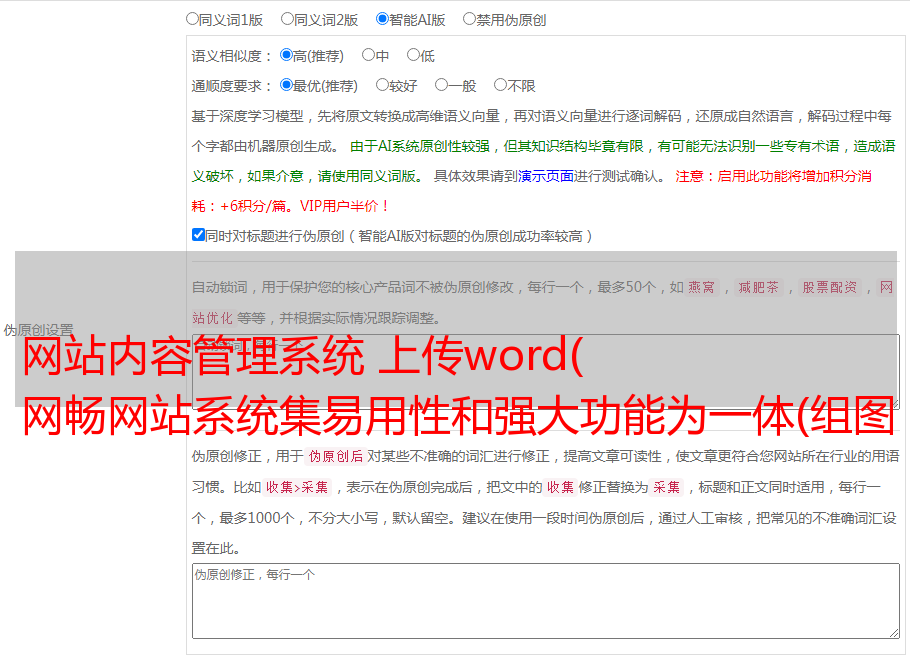Set 语义相似度 to 高(推荐)
Screen dimensions: 911x658
[x=286, y=55]
